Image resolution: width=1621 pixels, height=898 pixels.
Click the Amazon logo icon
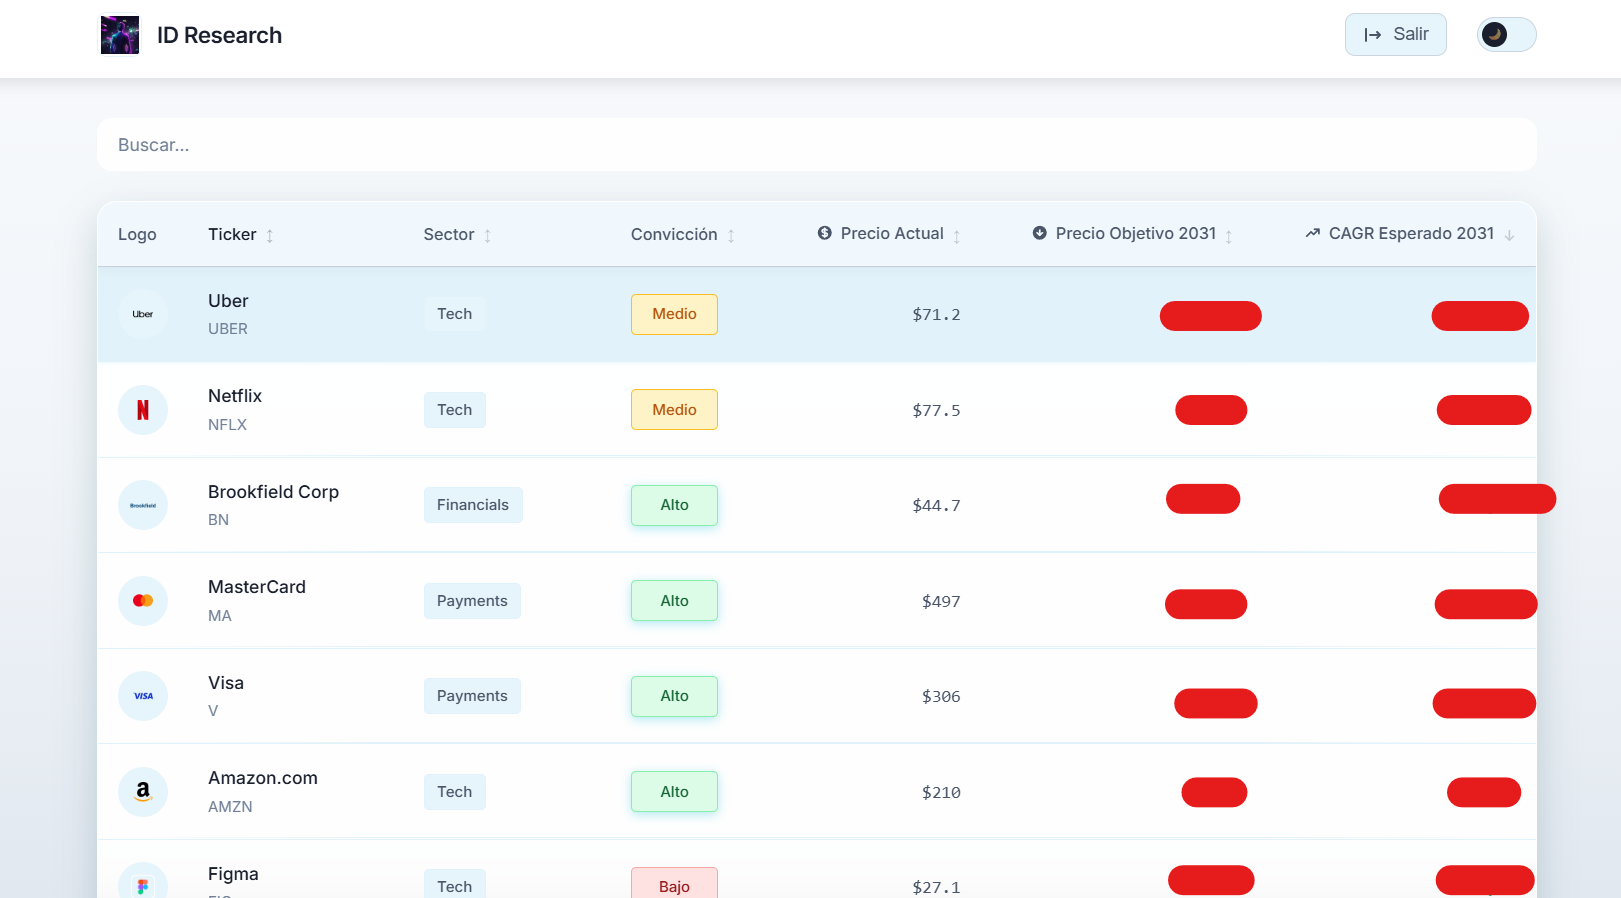click(143, 792)
